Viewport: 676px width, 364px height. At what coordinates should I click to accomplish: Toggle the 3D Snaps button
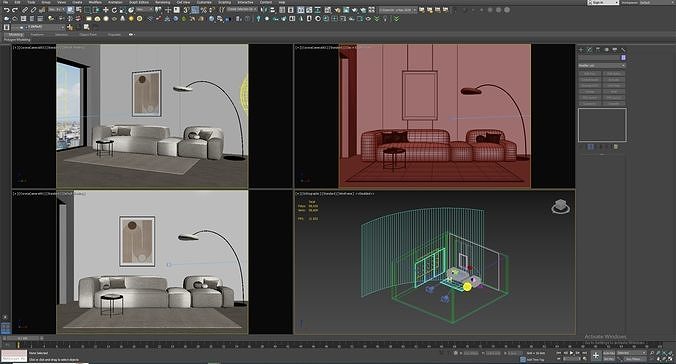[186, 9]
